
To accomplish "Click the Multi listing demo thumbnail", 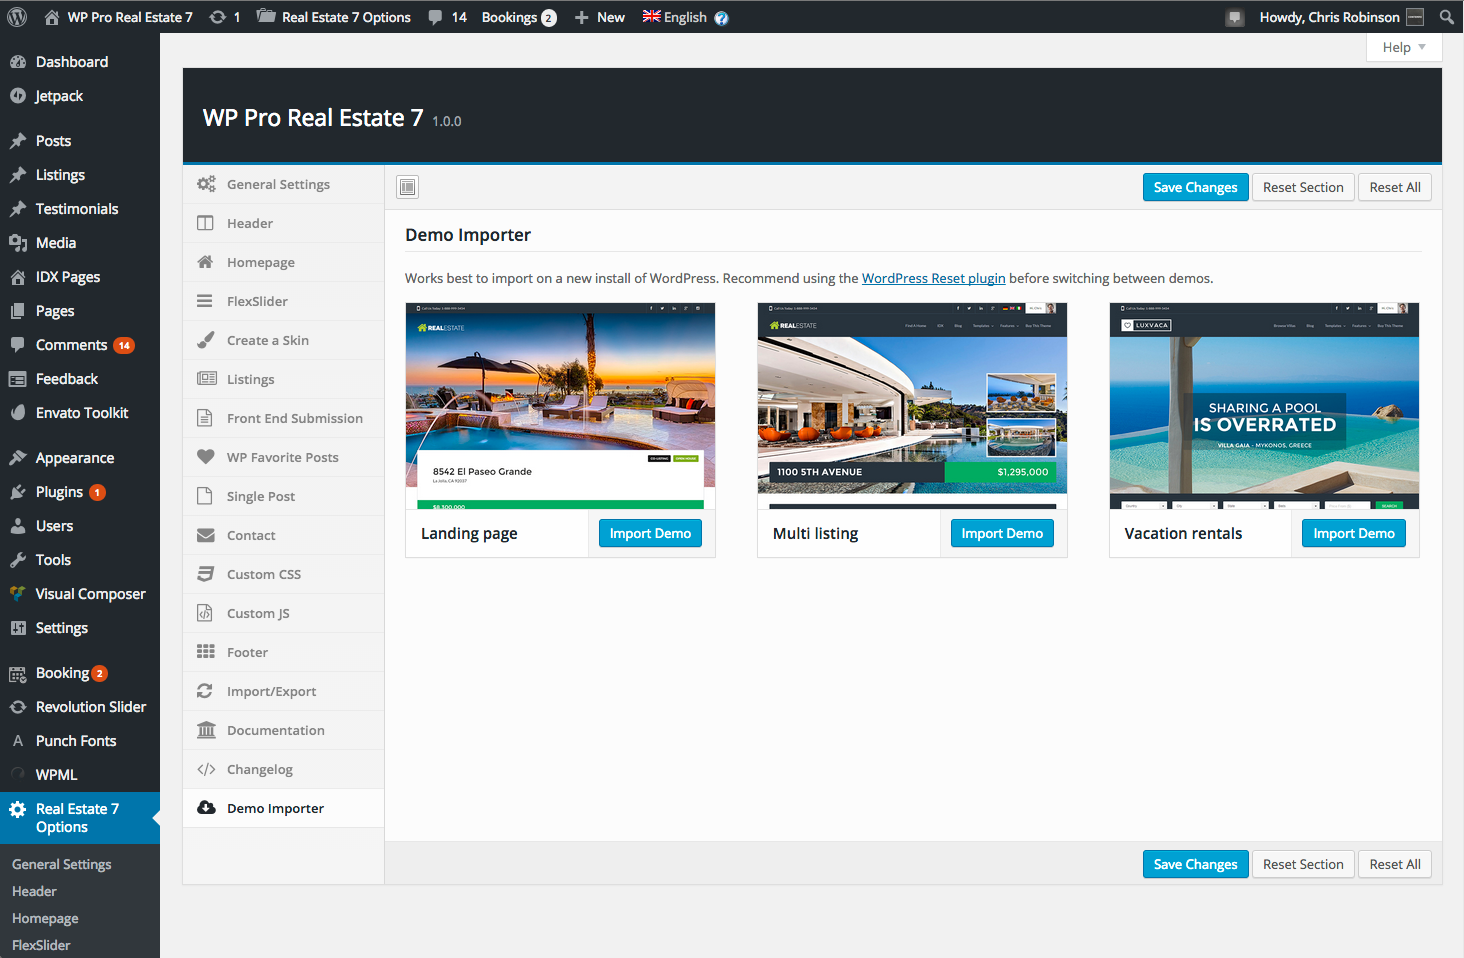I will (x=912, y=406).
